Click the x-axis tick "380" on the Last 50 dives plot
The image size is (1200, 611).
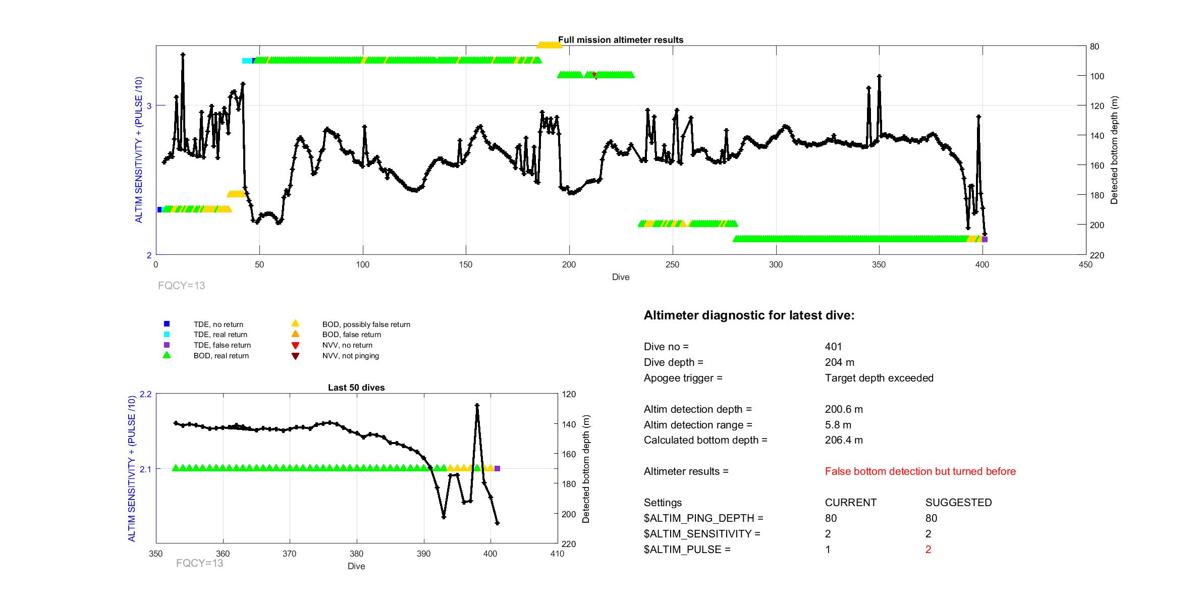pyautogui.click(x=357, y=553)
